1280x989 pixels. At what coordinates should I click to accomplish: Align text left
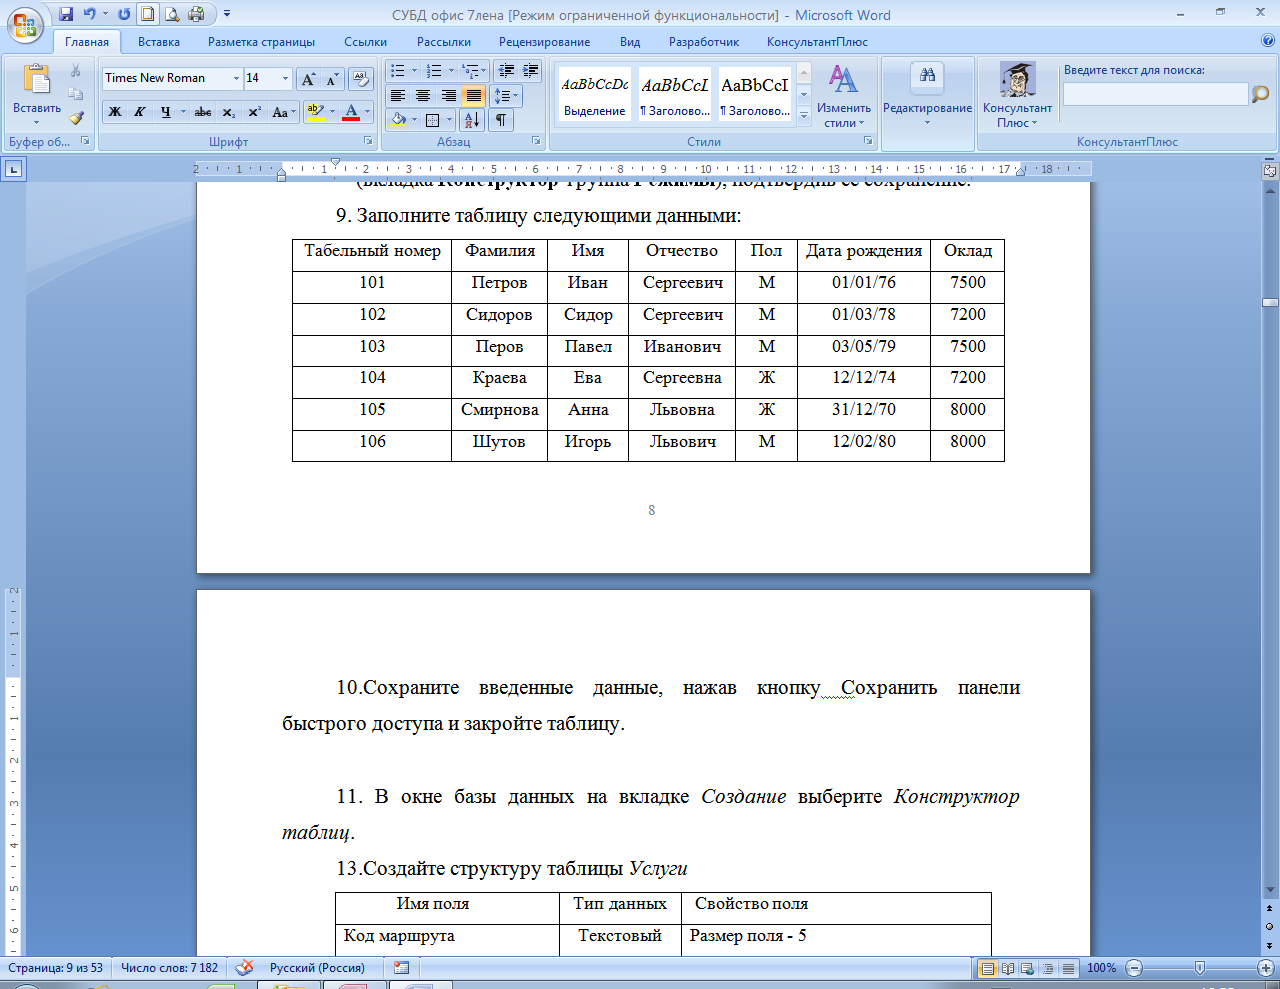pos(398,96)
